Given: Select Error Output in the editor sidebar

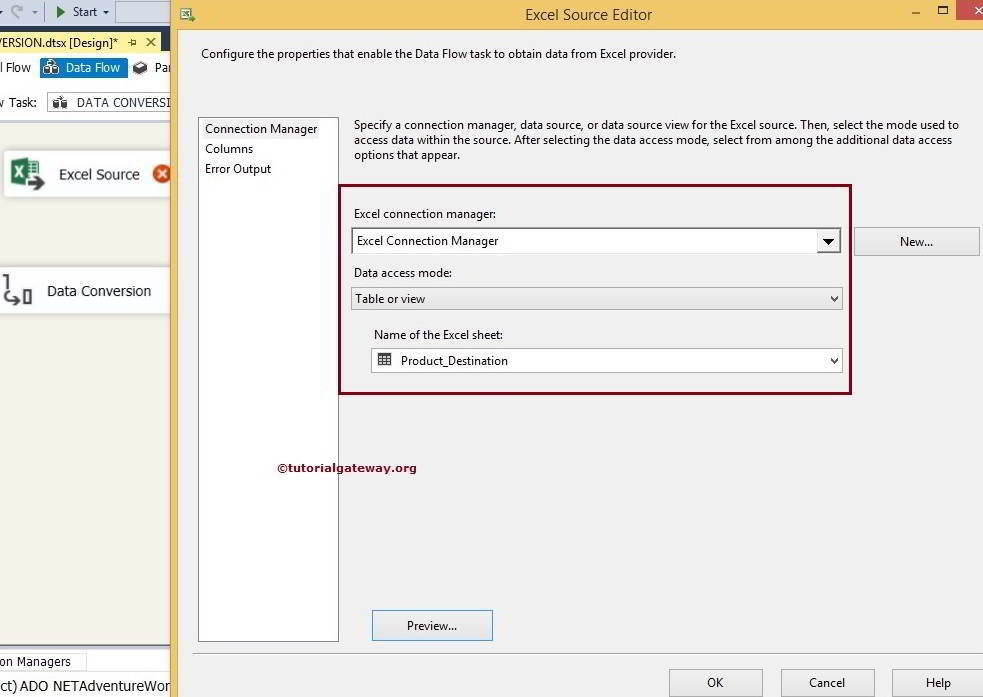Looking at the screenshot, I should [238, 168].
